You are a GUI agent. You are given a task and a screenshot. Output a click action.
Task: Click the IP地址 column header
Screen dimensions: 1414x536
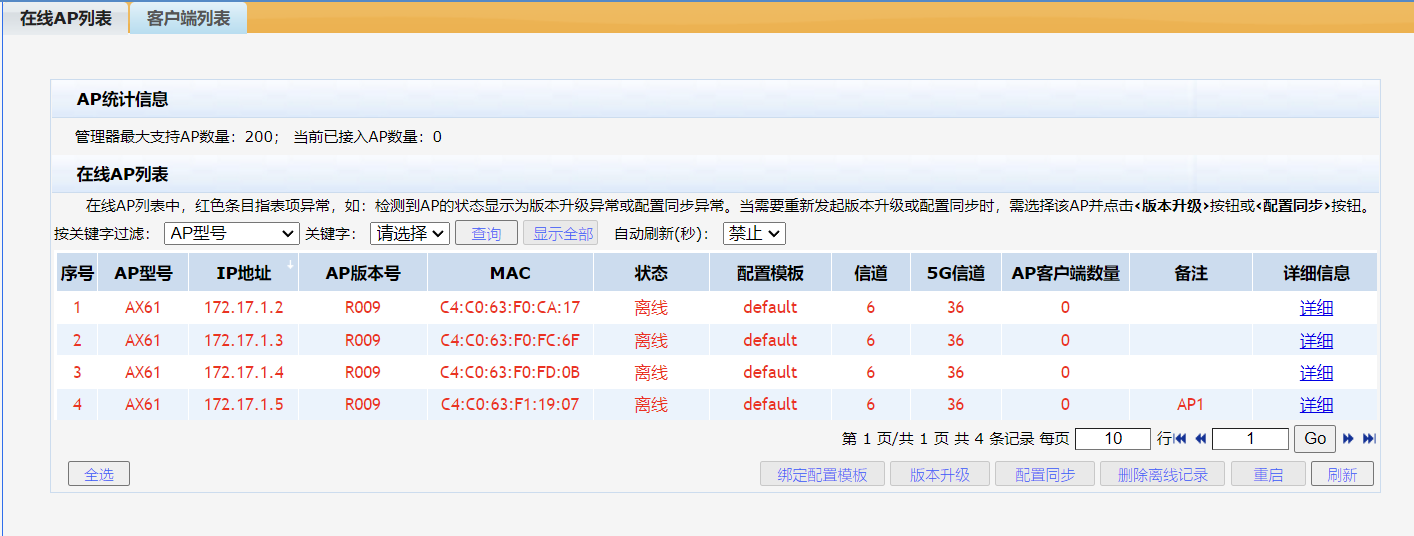(x=243, y=273)
